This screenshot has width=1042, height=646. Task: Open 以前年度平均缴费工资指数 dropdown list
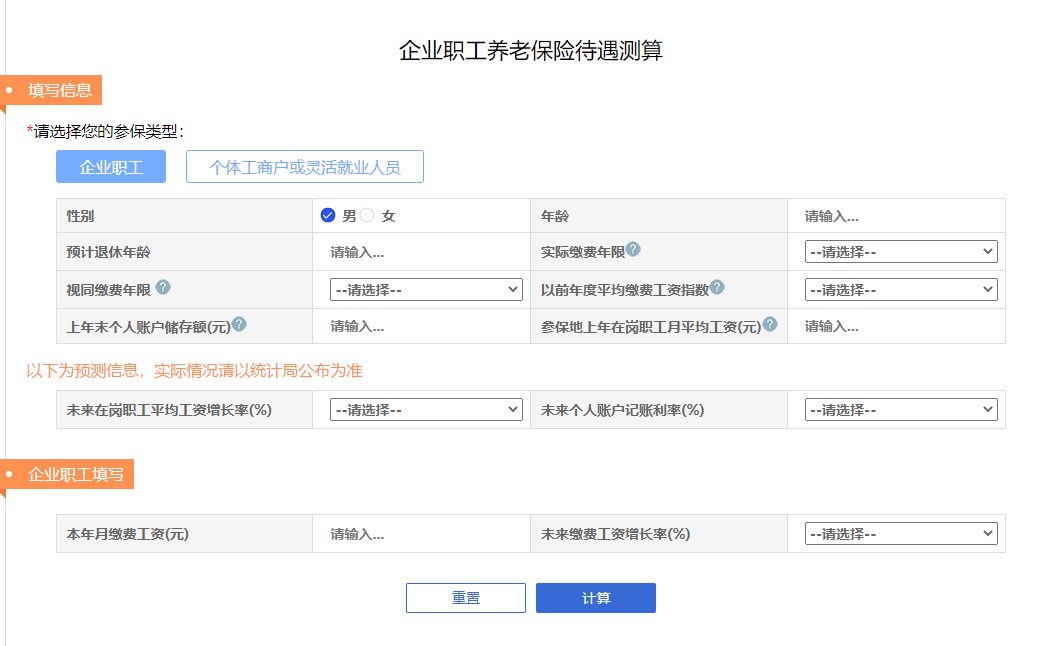[900, 290]
